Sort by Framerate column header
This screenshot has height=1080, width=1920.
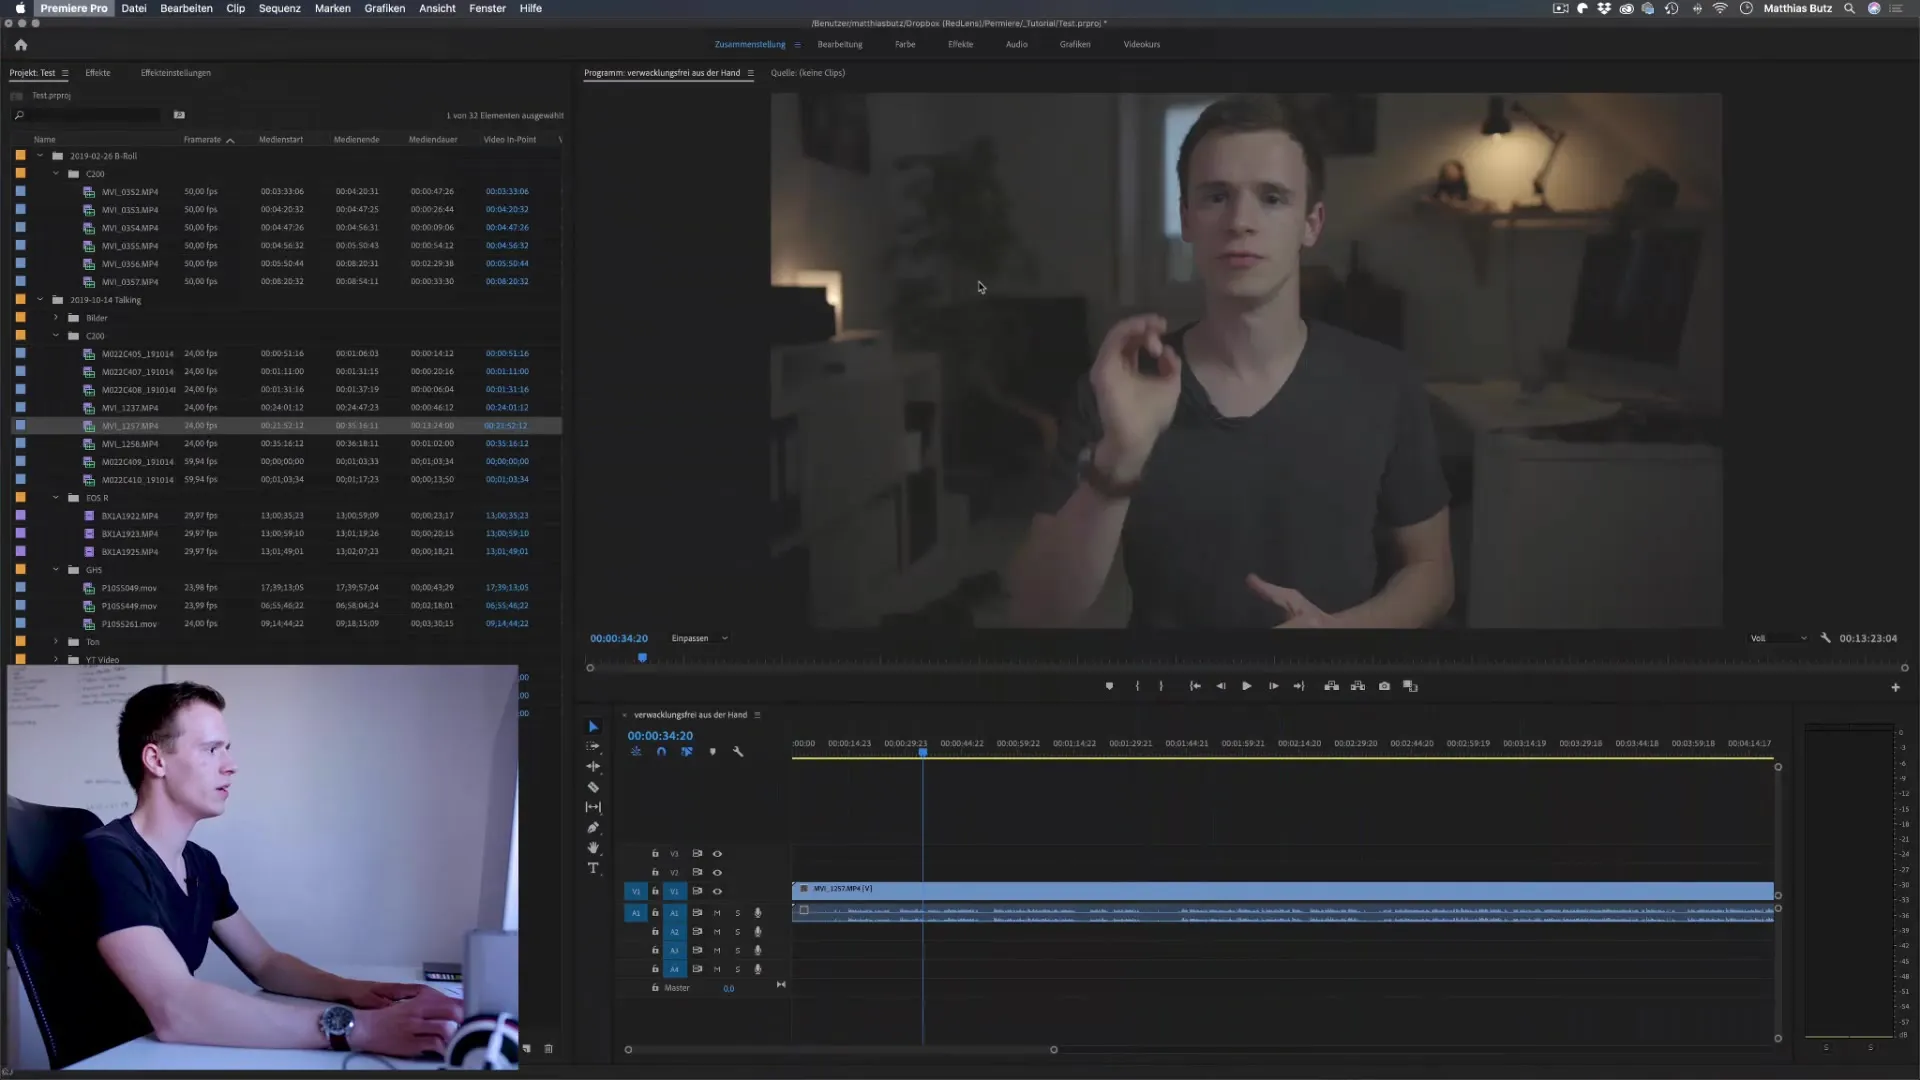pos(202,140)
